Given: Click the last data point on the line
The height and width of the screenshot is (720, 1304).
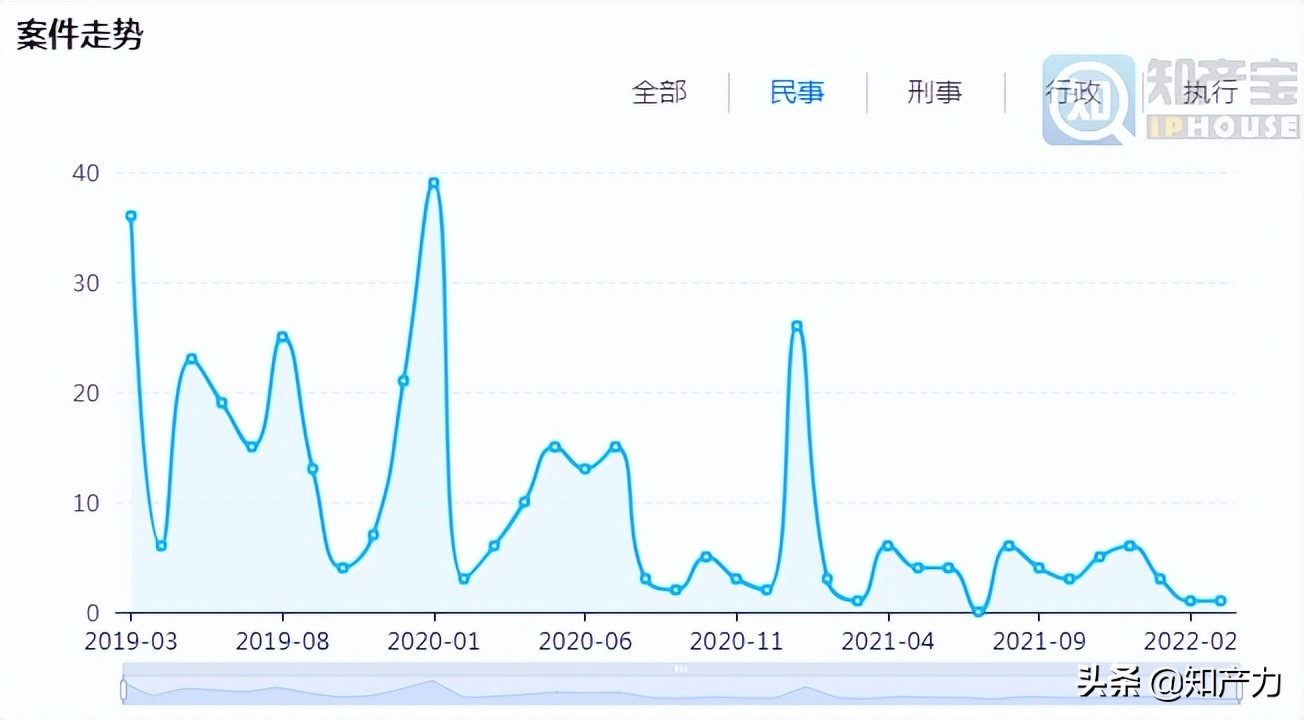Looking at the screenshot, I should click(1221, 601).
